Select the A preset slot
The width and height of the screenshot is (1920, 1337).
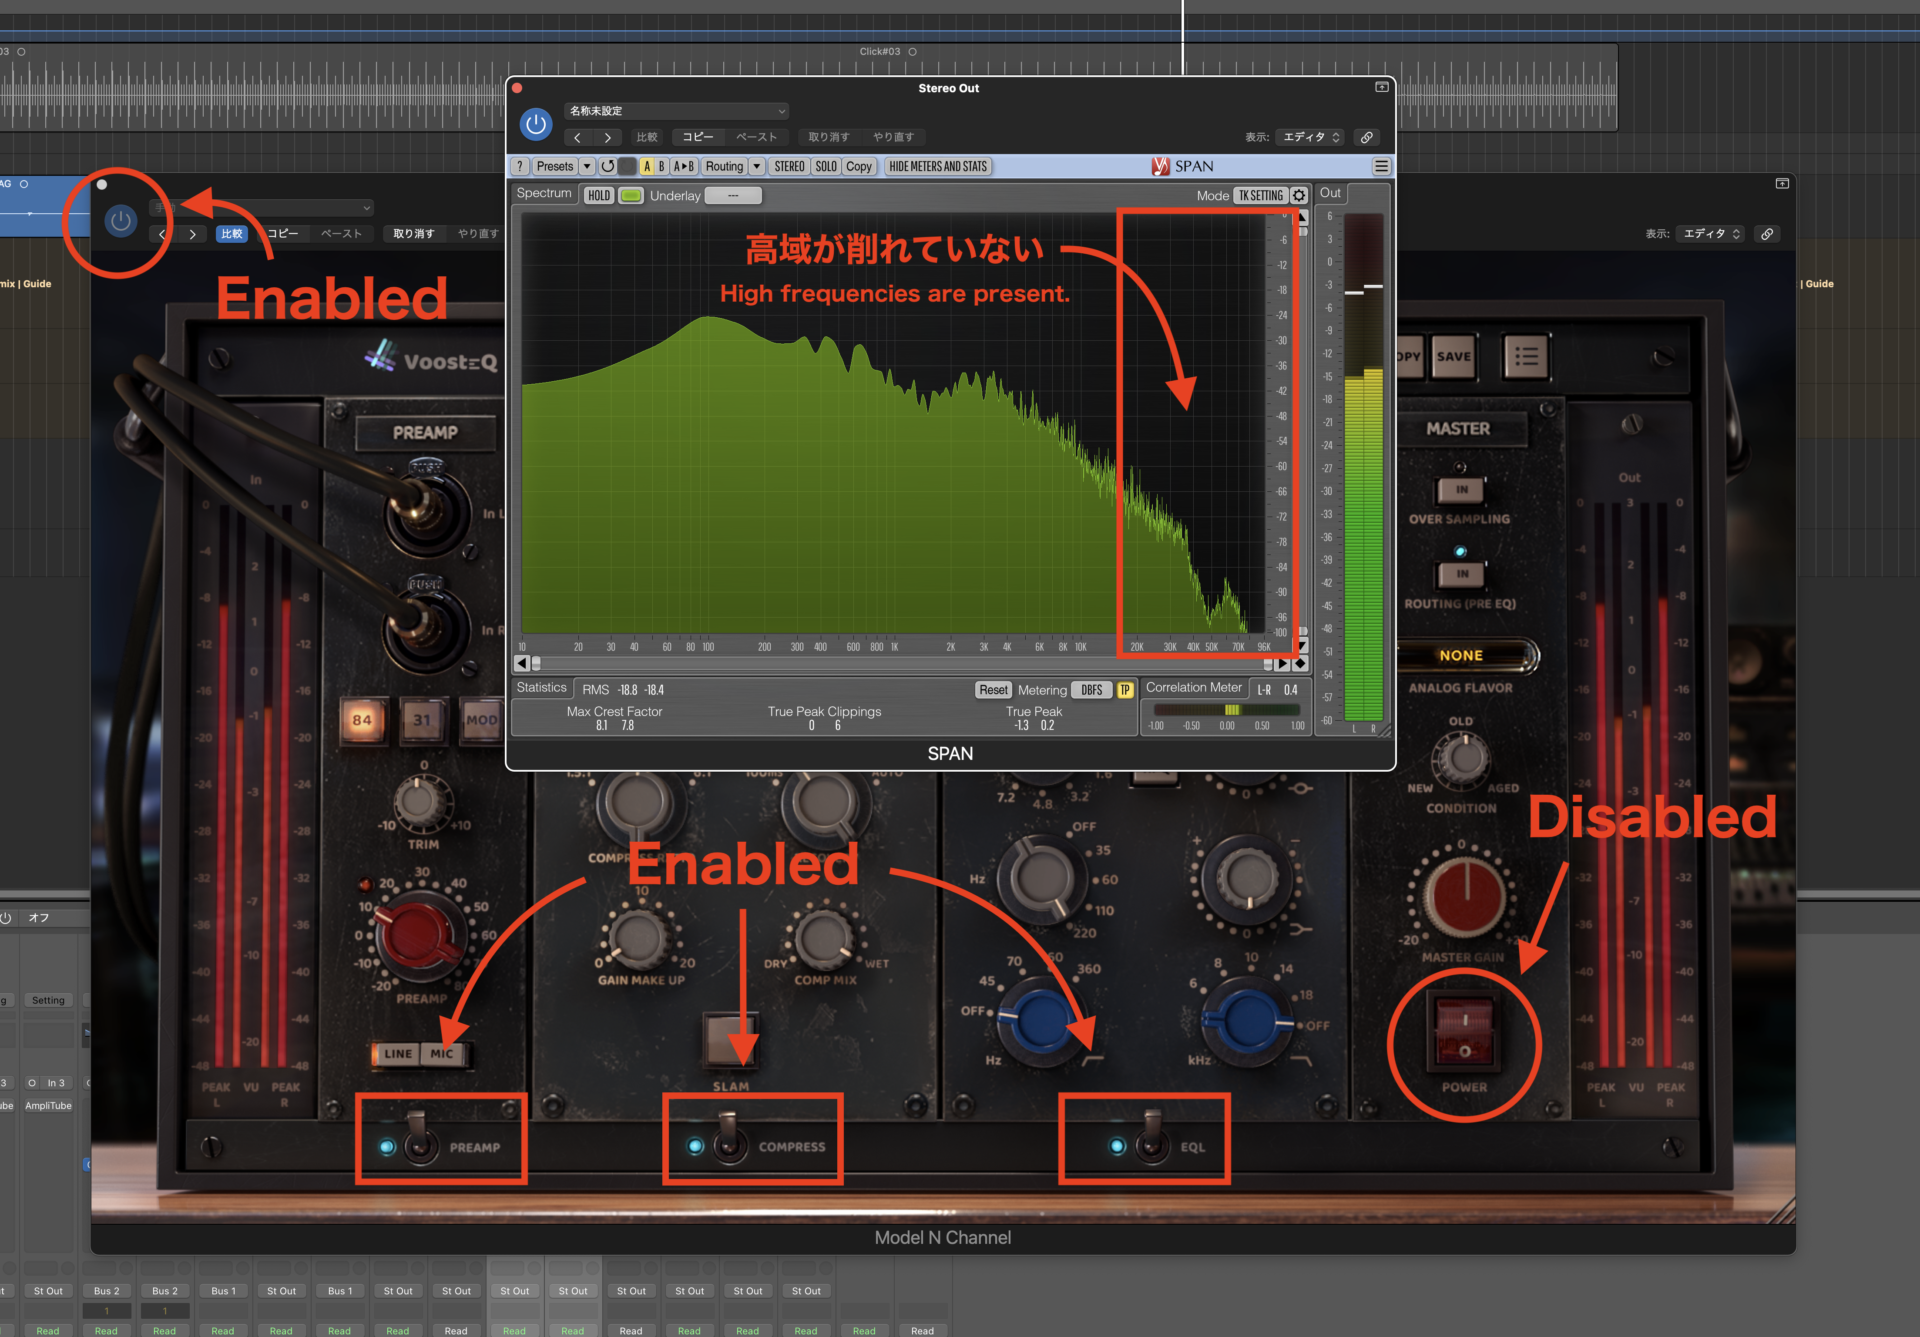[647, 167]
